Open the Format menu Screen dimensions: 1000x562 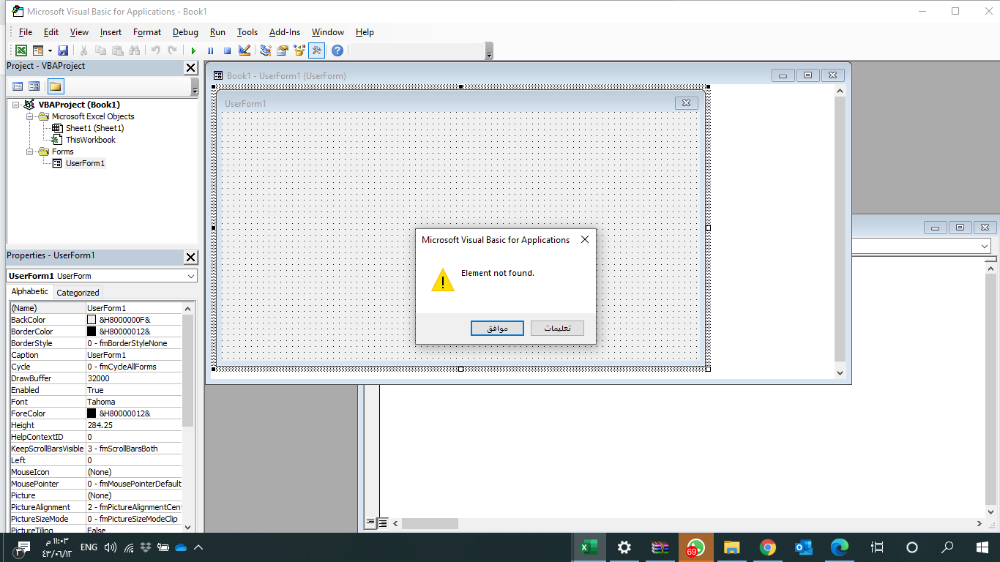[147, 32]
